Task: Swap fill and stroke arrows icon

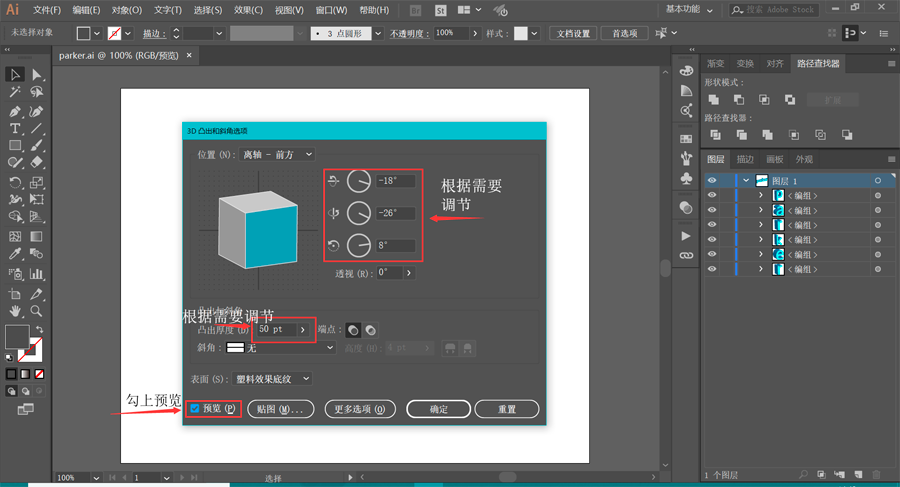Action: 39,330
